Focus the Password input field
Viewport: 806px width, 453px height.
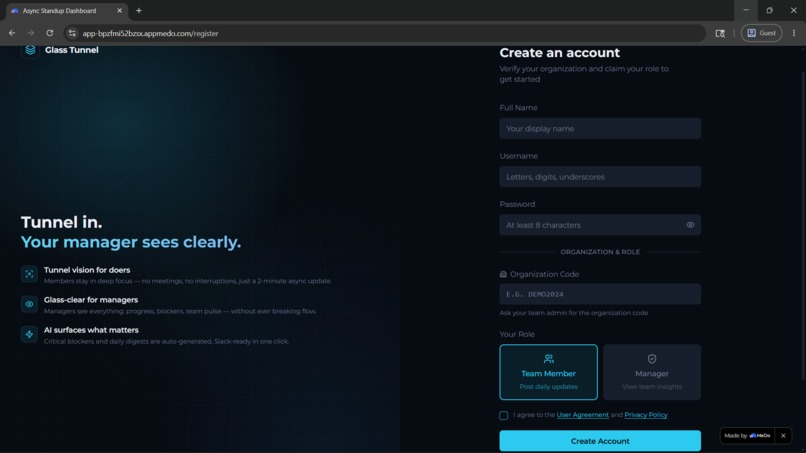coord(600,225)
